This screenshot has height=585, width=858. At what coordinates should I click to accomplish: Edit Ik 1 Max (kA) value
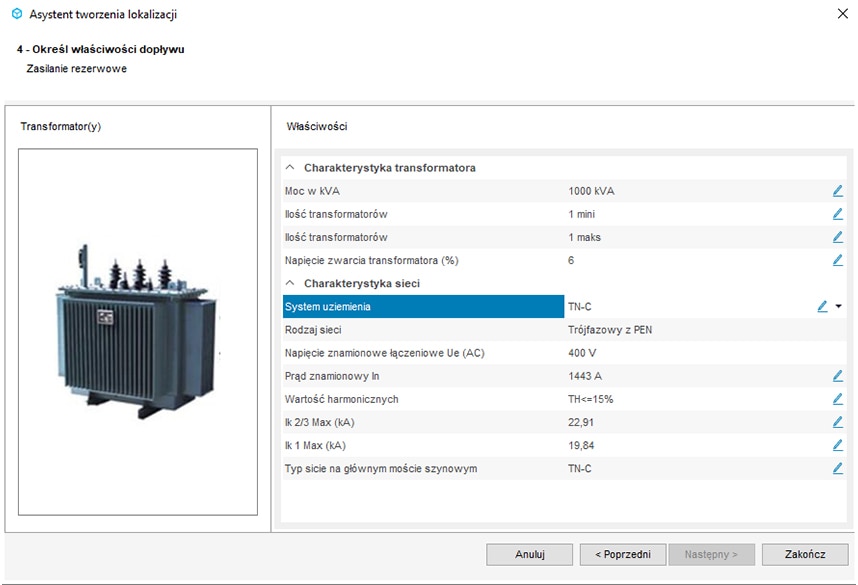[x=837, y=445]
